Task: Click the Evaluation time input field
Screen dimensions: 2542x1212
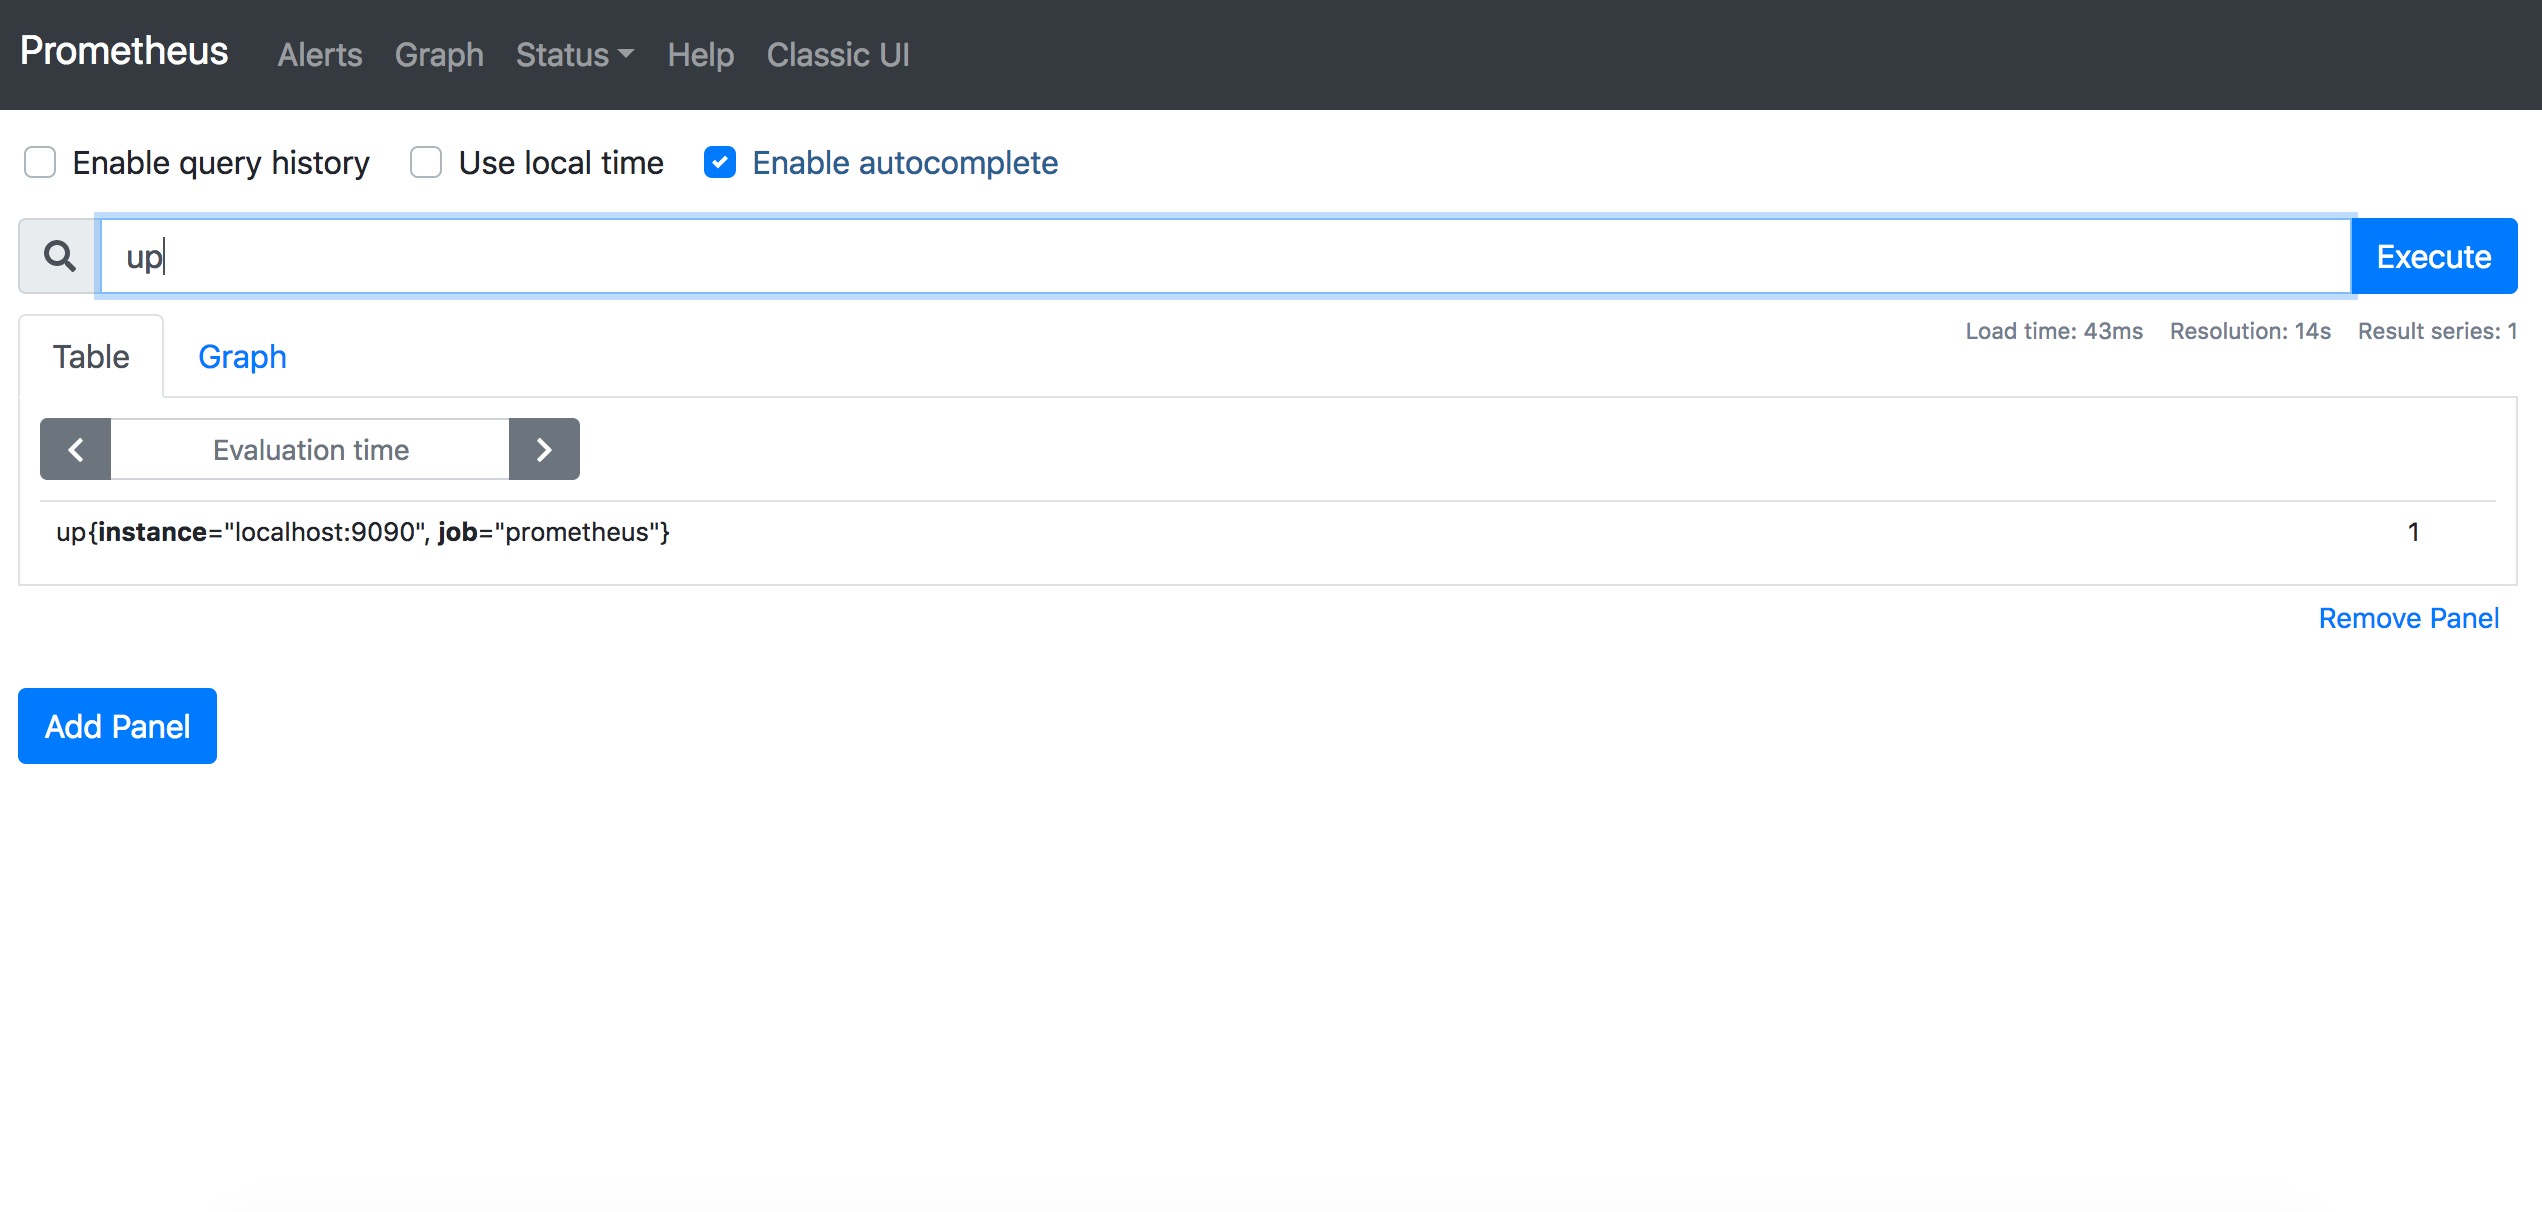Action: point(310,450)
